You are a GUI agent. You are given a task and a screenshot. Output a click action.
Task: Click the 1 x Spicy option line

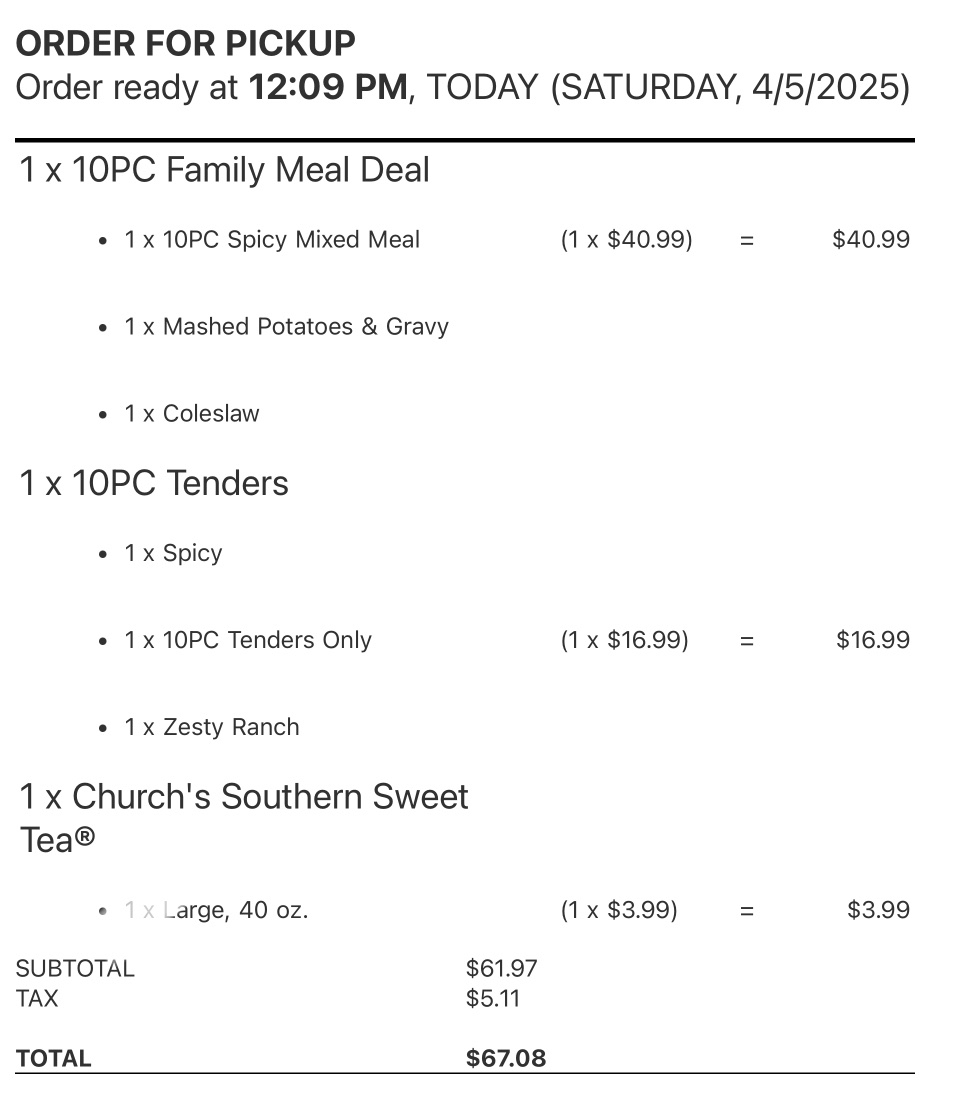173,553
